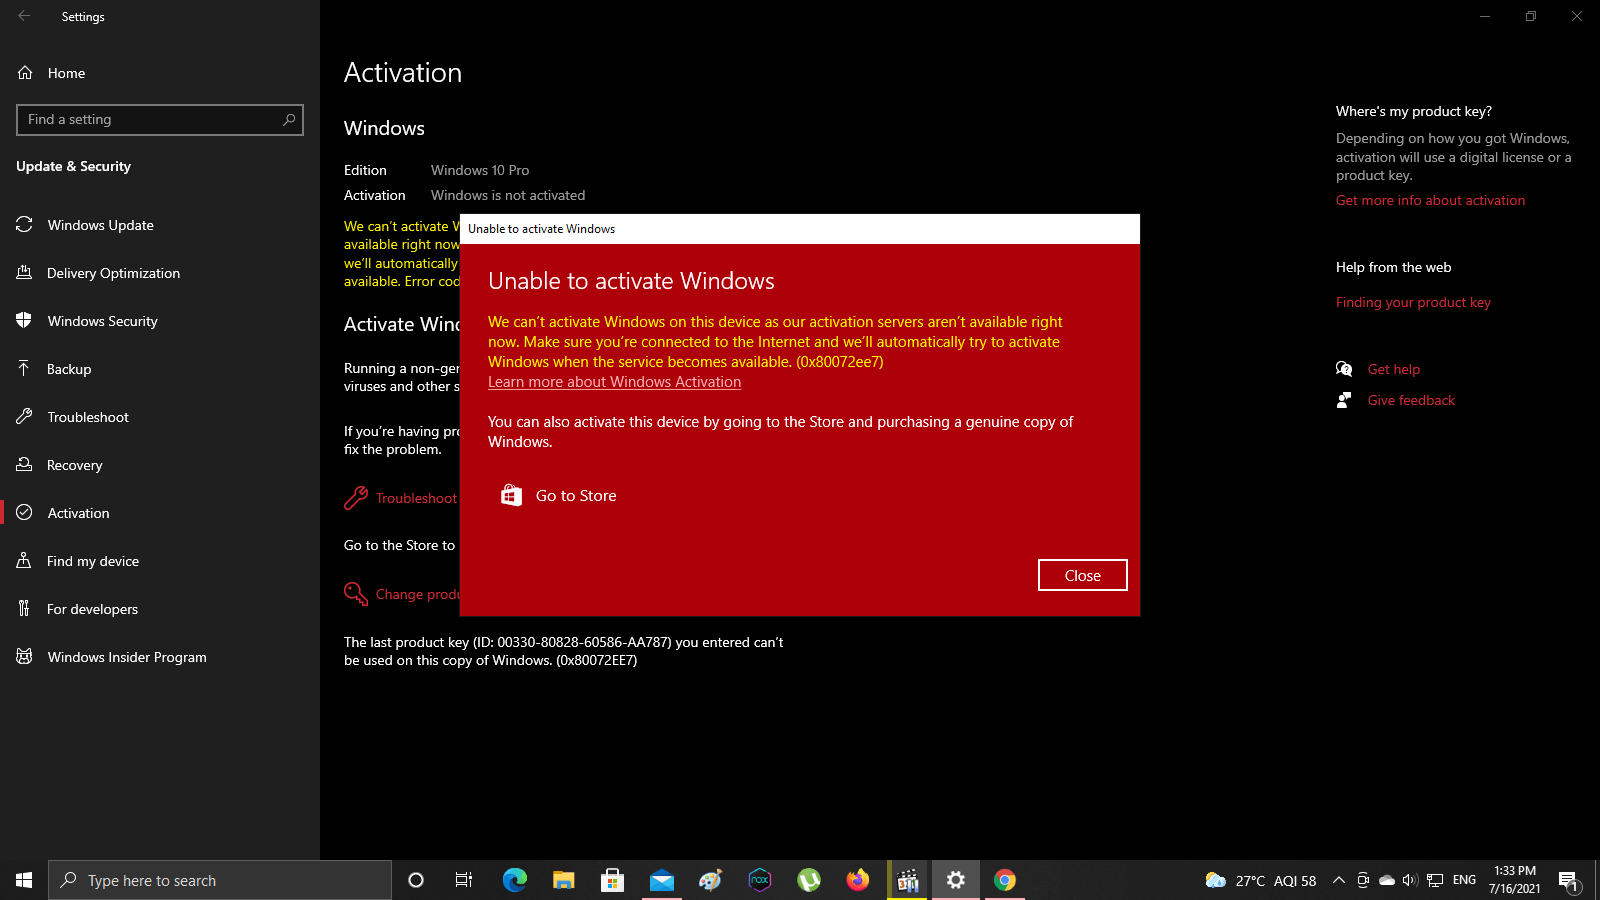
Task: Open Task View in taskbar
Action: [464, 880]
